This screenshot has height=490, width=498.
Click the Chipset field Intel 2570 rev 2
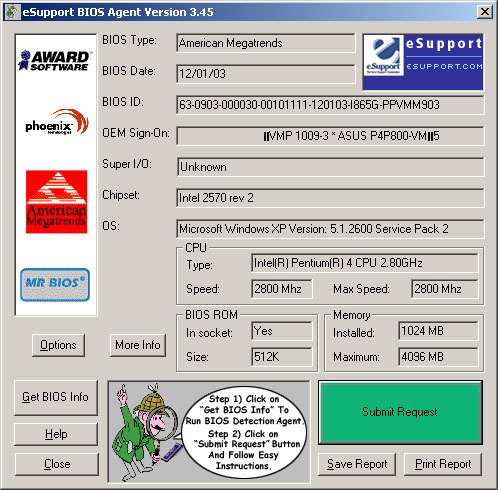pyautogui.click(x=330, y=198)
